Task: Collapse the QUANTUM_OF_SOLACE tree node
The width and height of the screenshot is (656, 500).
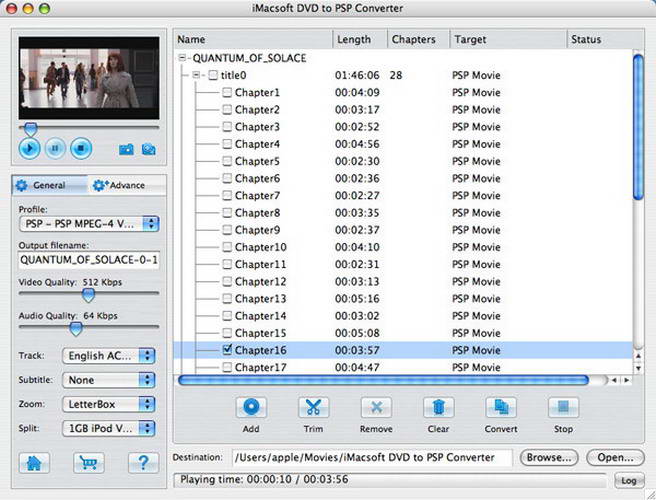Action: point(182,58)
